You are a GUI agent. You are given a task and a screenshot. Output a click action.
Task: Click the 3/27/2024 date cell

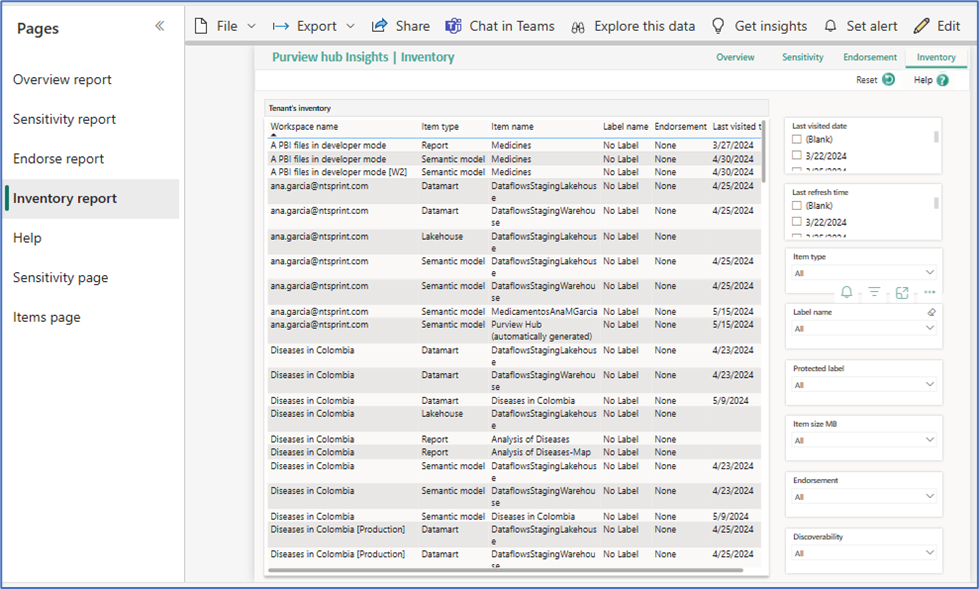[x=733, y=145]
